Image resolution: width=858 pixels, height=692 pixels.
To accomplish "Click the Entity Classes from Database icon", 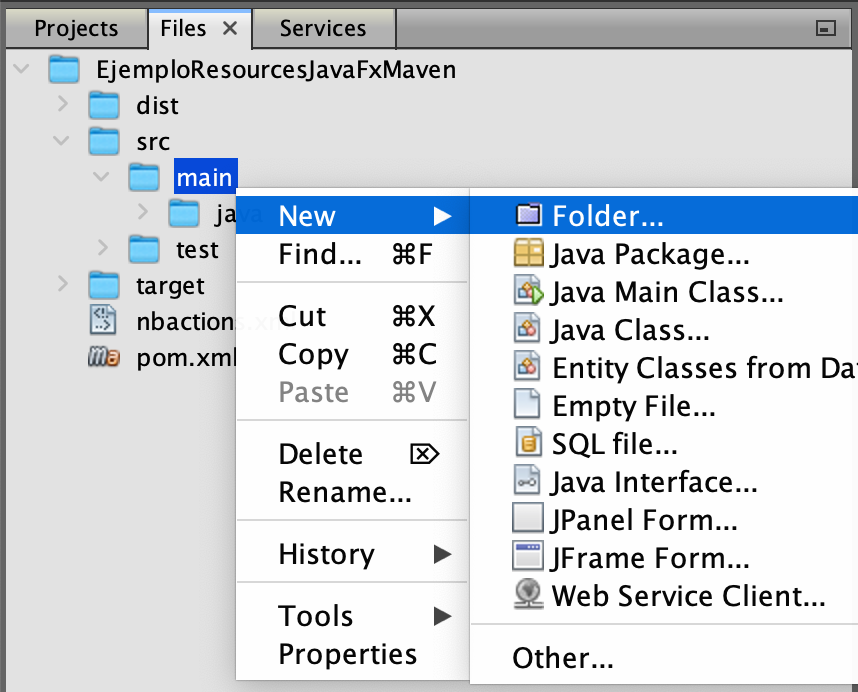I will [528, 368].
